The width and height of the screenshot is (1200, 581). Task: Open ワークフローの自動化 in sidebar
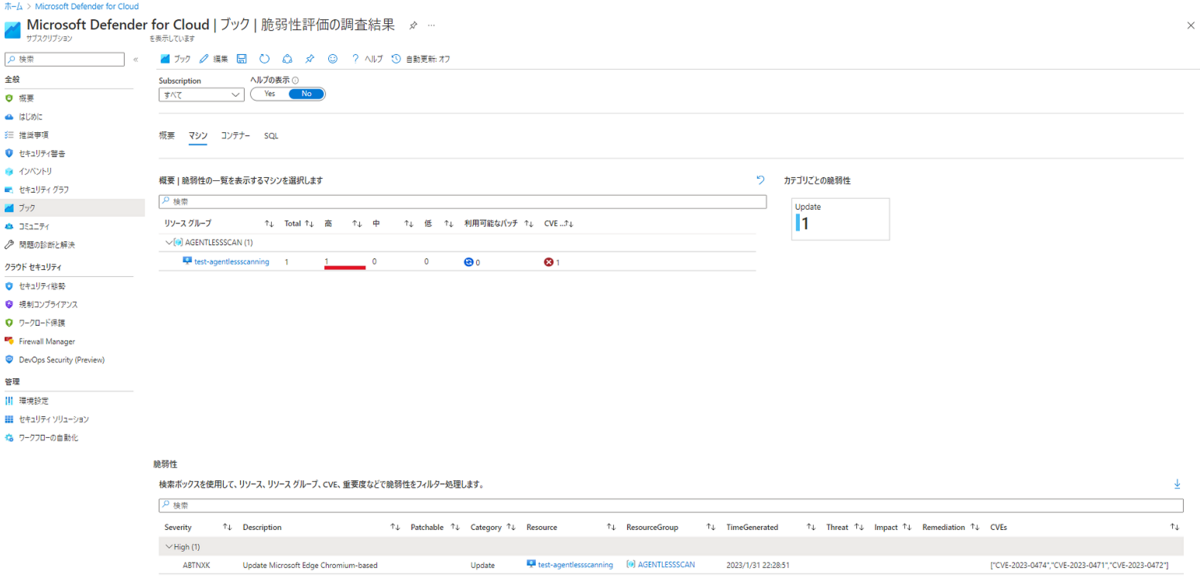point(48,438)
